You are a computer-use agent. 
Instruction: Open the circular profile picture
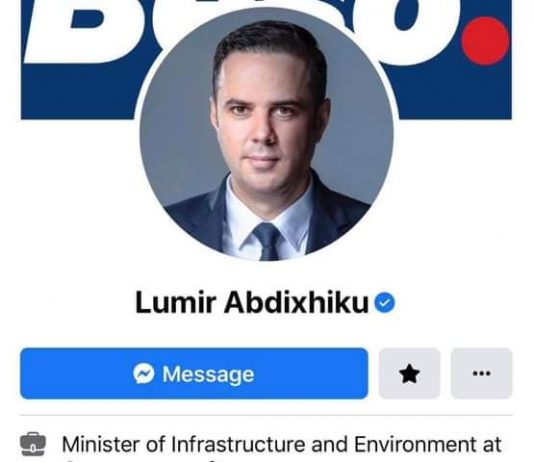266,134
